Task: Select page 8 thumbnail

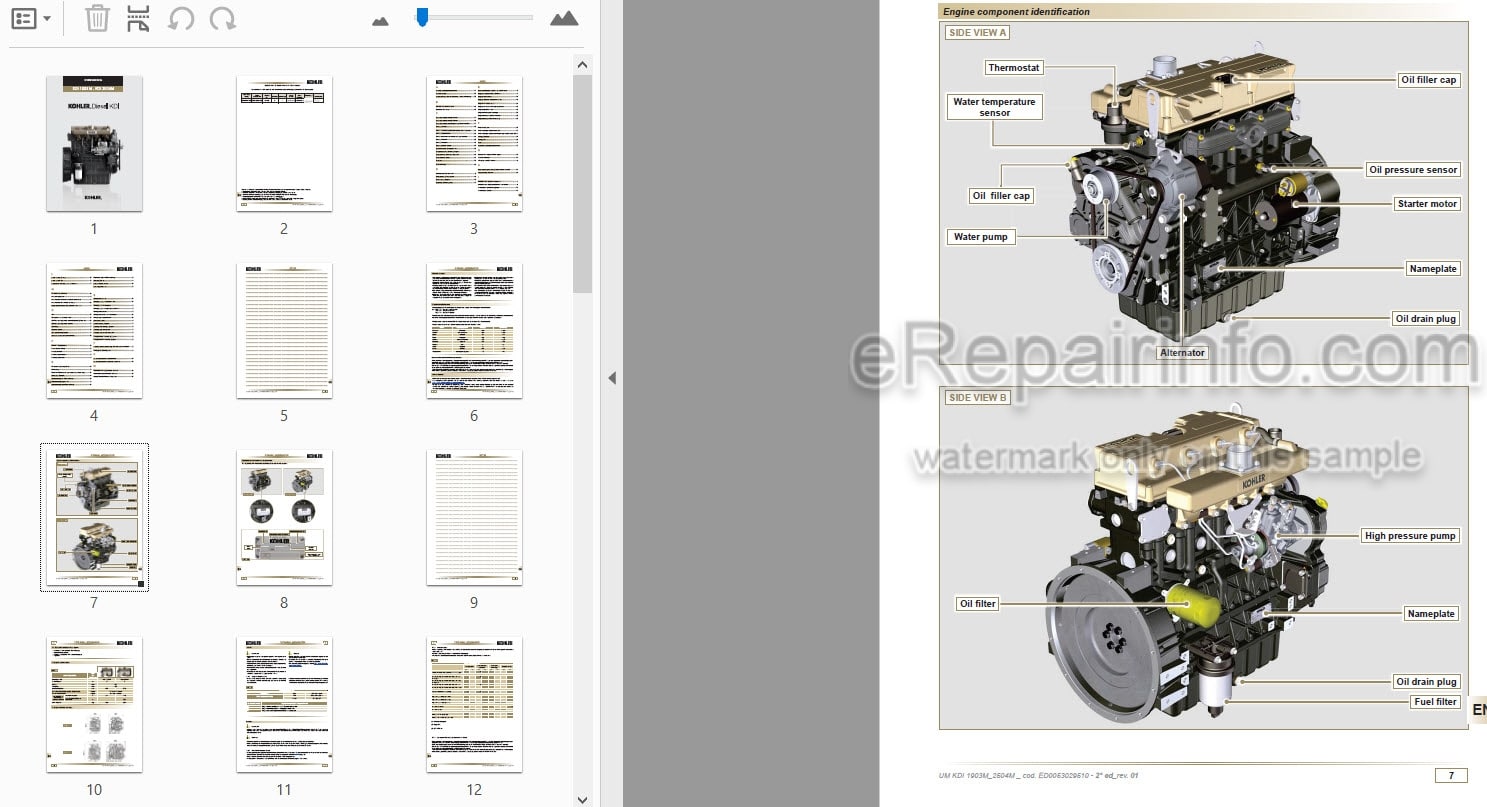Action: click(284, 517)
